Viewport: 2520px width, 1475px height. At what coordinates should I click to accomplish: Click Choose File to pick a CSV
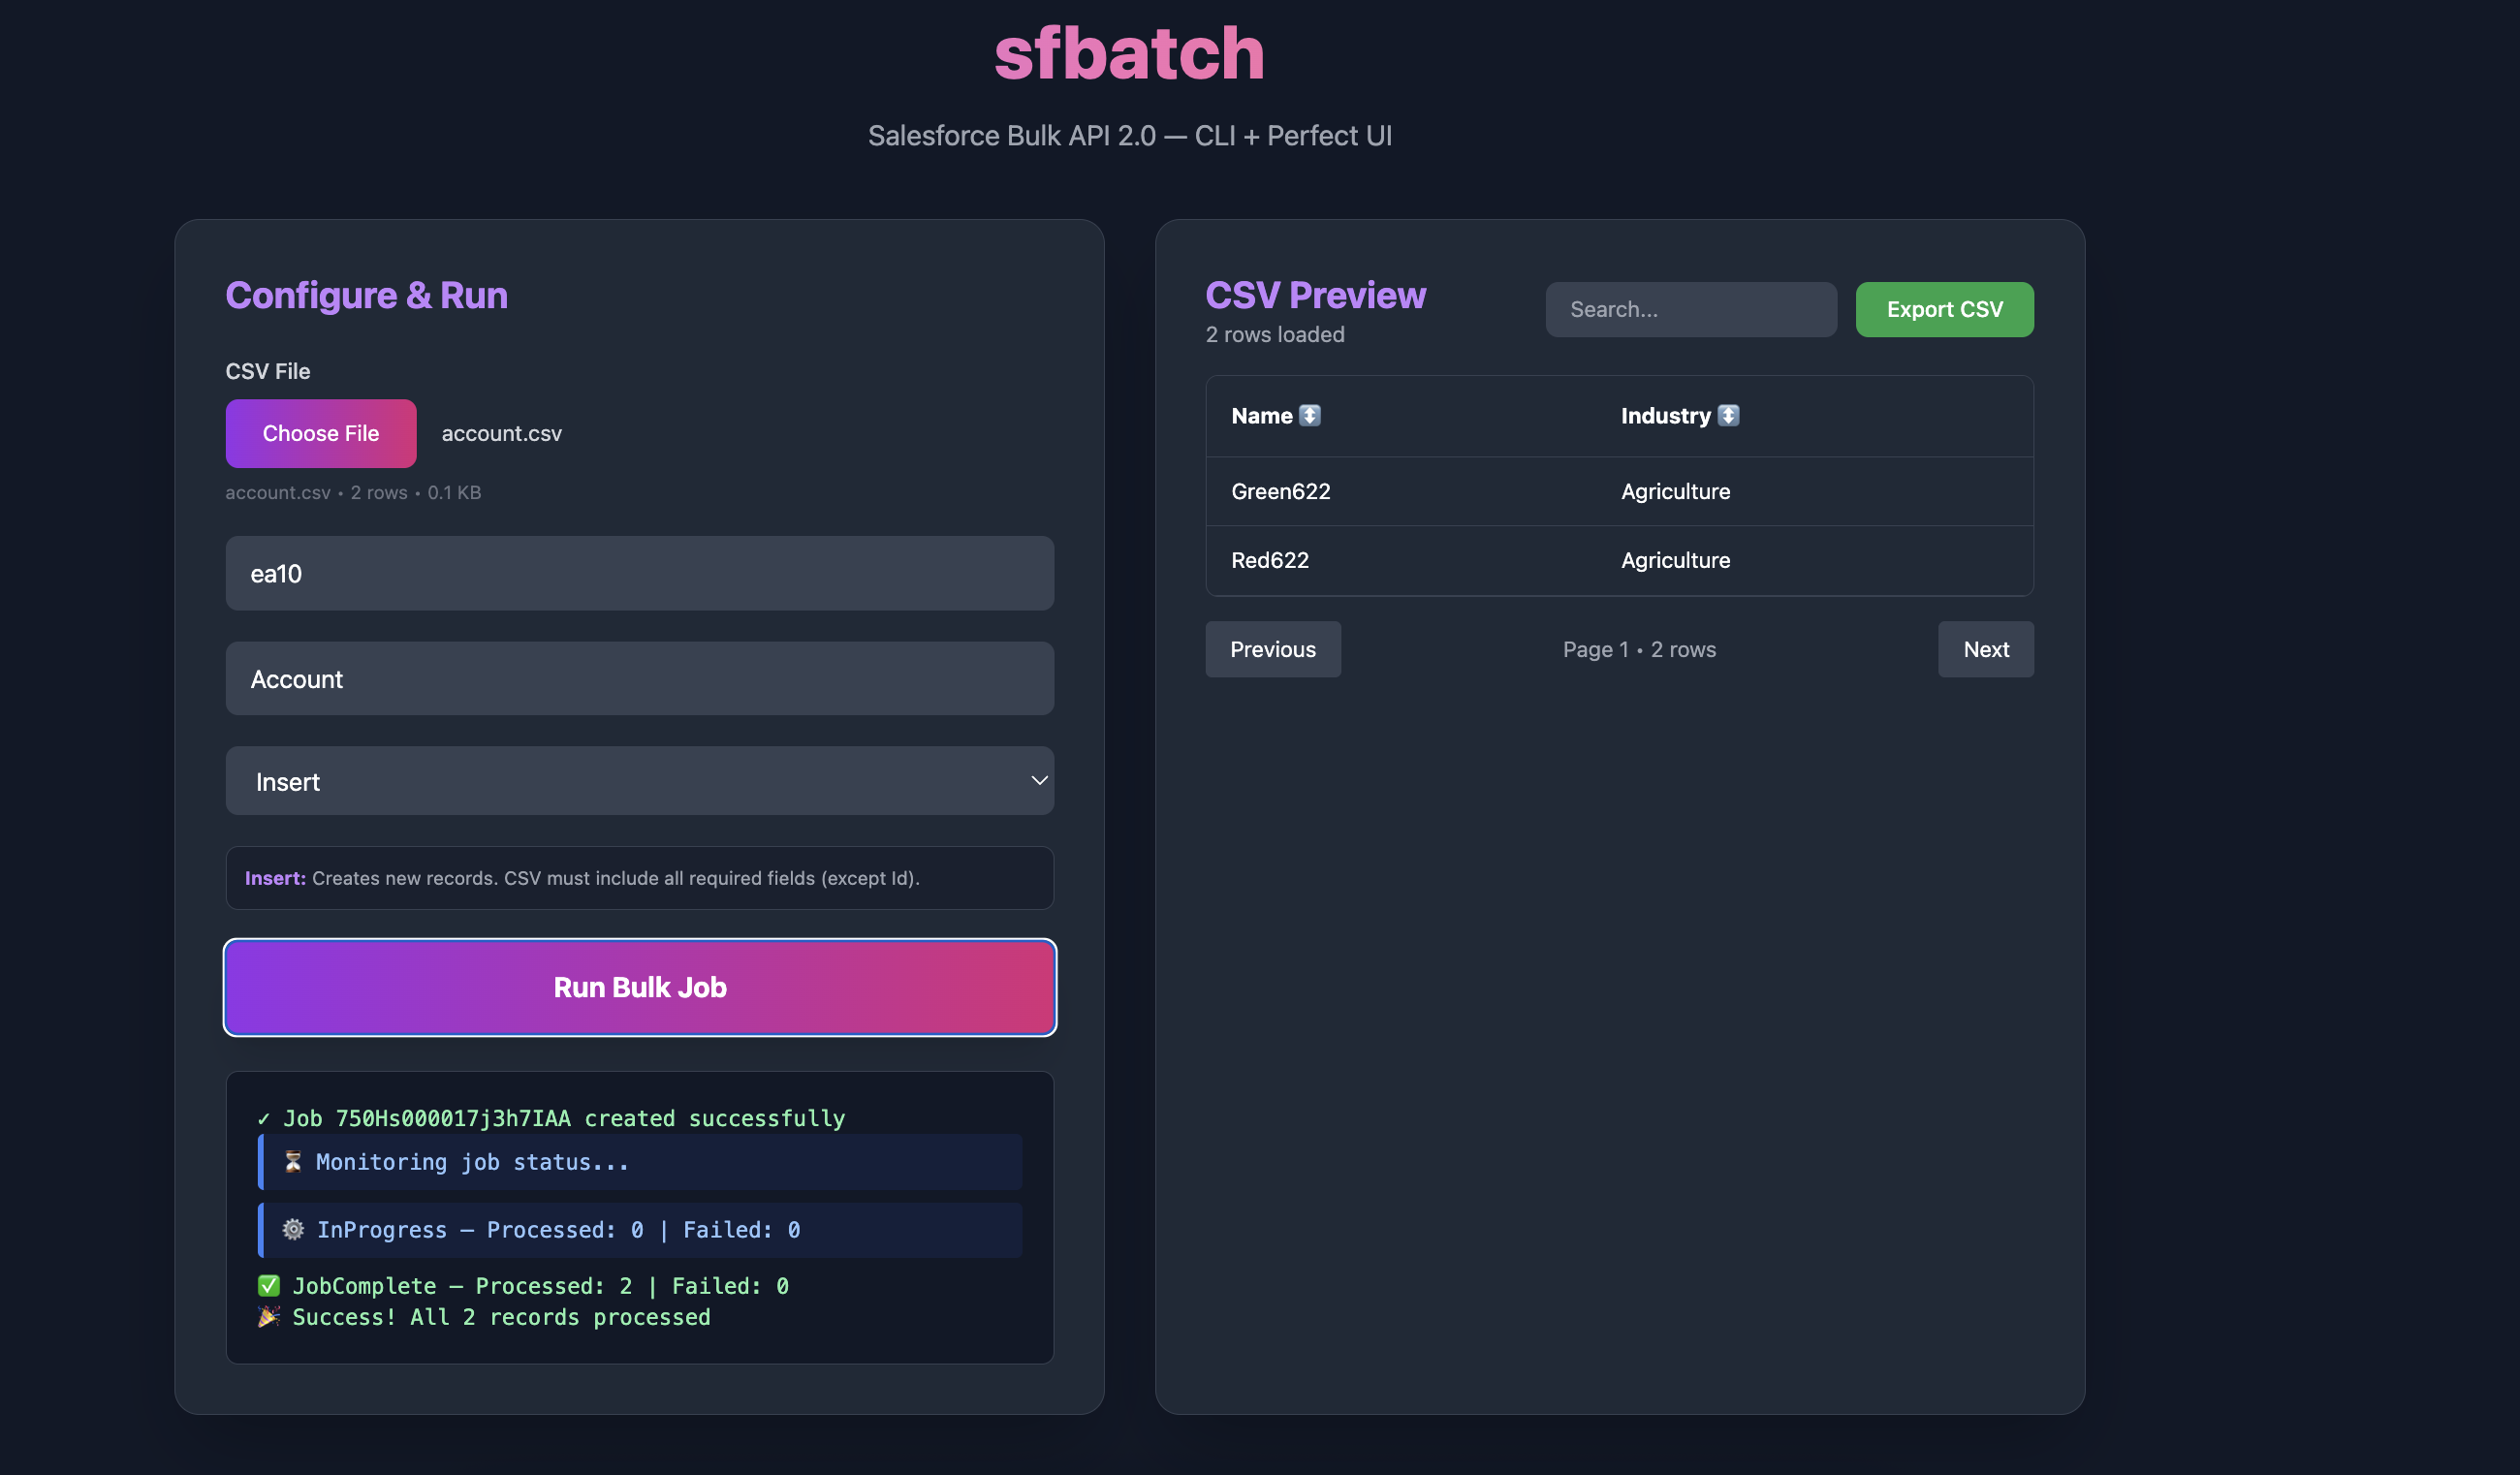(x=320, y=433)
